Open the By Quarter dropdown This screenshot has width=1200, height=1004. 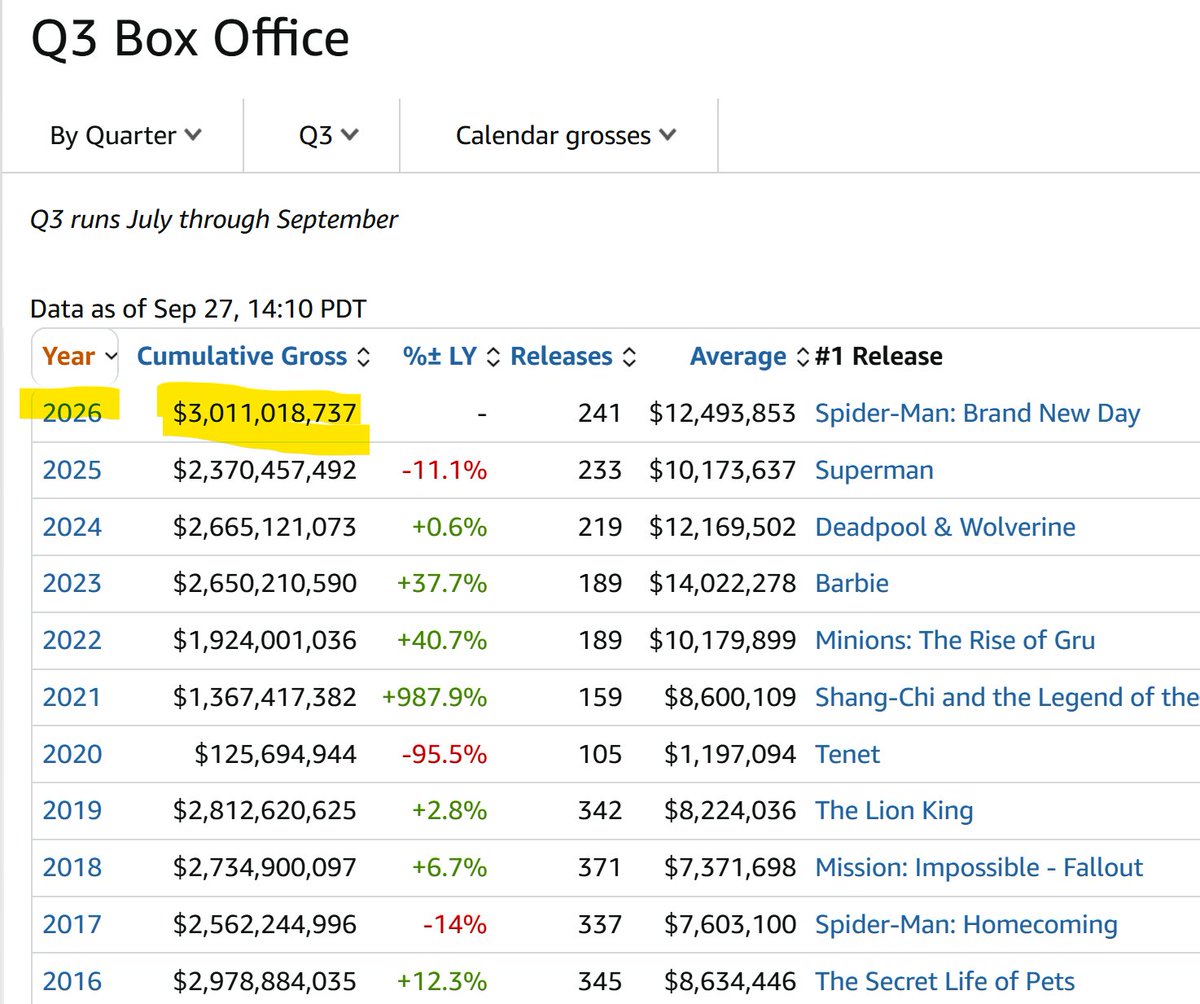(x=126, y=135)
